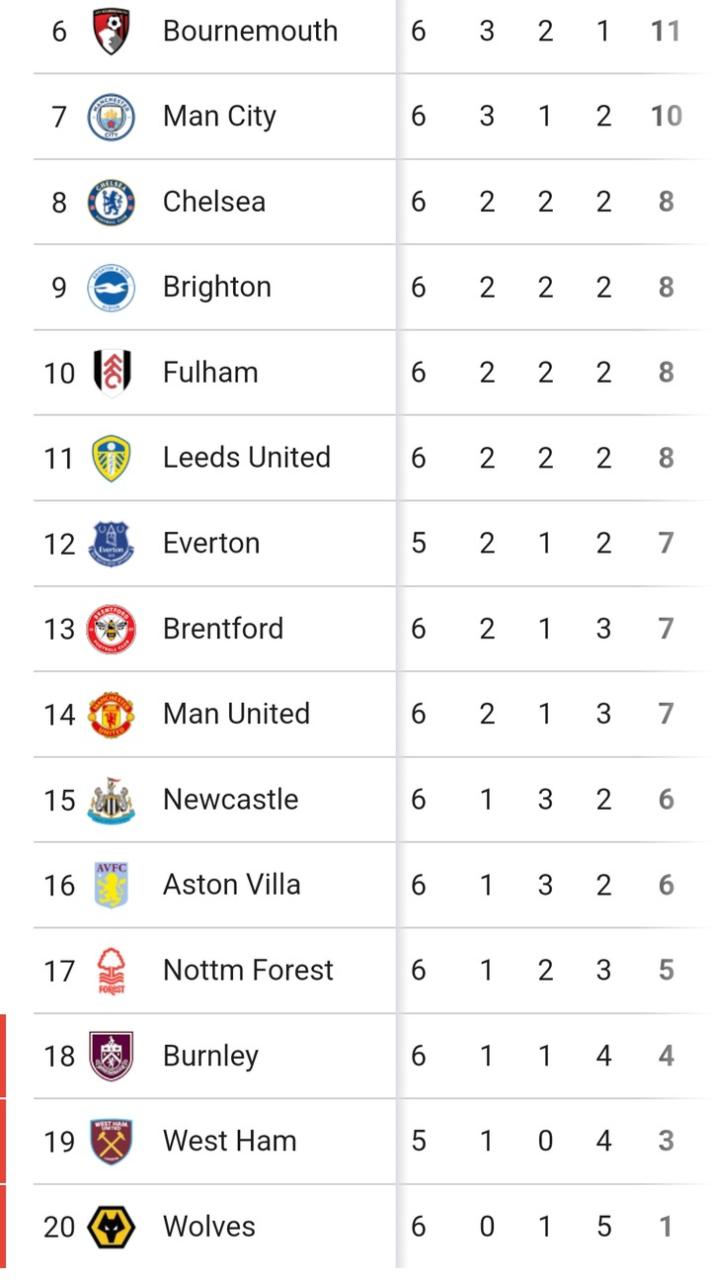Tap the Fulham club crest
This screenshot has width=711, height=1280.
coord(111,373)
